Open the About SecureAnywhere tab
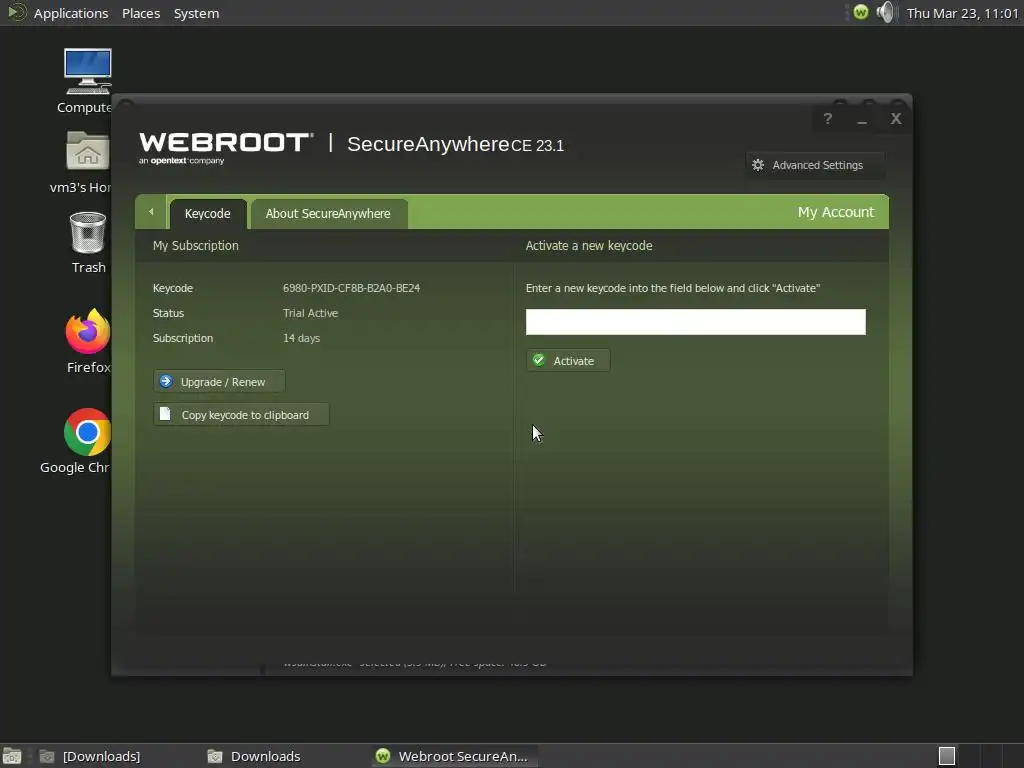Image resolution: width=1024 pixels, height=768 pixels. click(328, 214)
